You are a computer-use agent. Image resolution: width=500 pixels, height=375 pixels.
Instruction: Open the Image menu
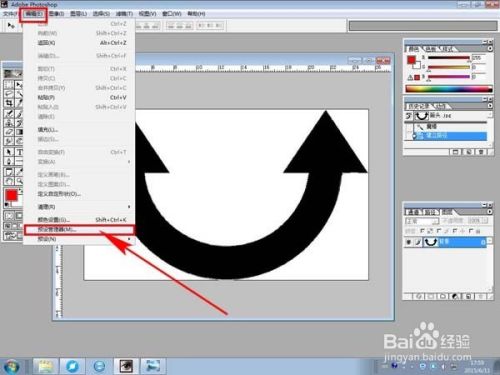[x=56, y=14]
